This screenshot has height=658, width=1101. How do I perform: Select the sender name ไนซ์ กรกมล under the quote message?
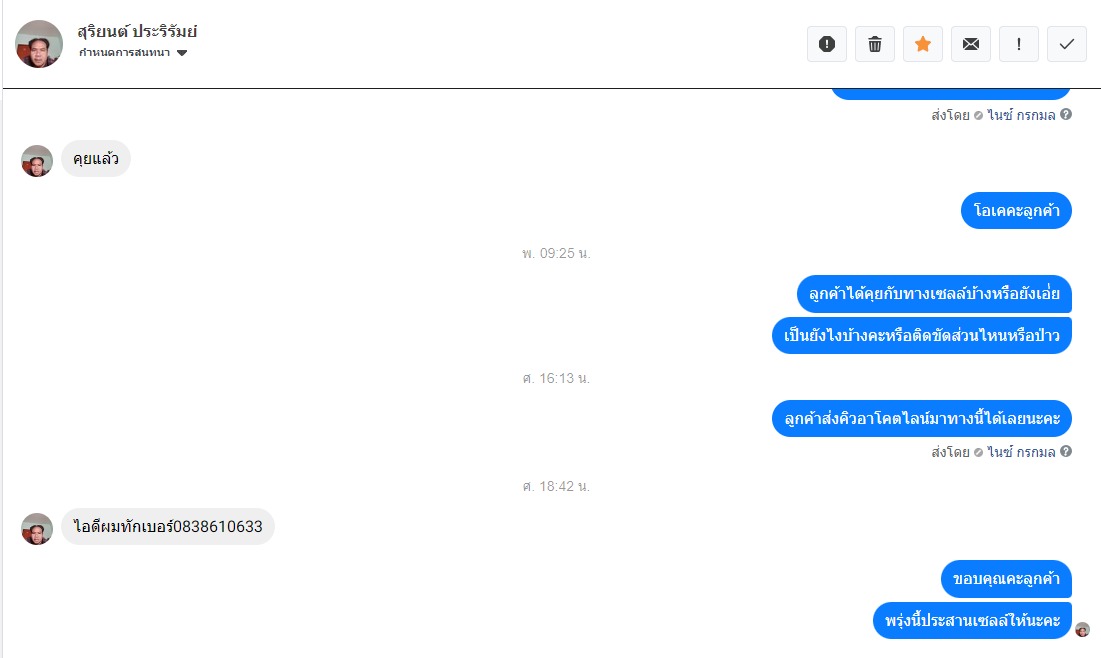coord(1022,452)
